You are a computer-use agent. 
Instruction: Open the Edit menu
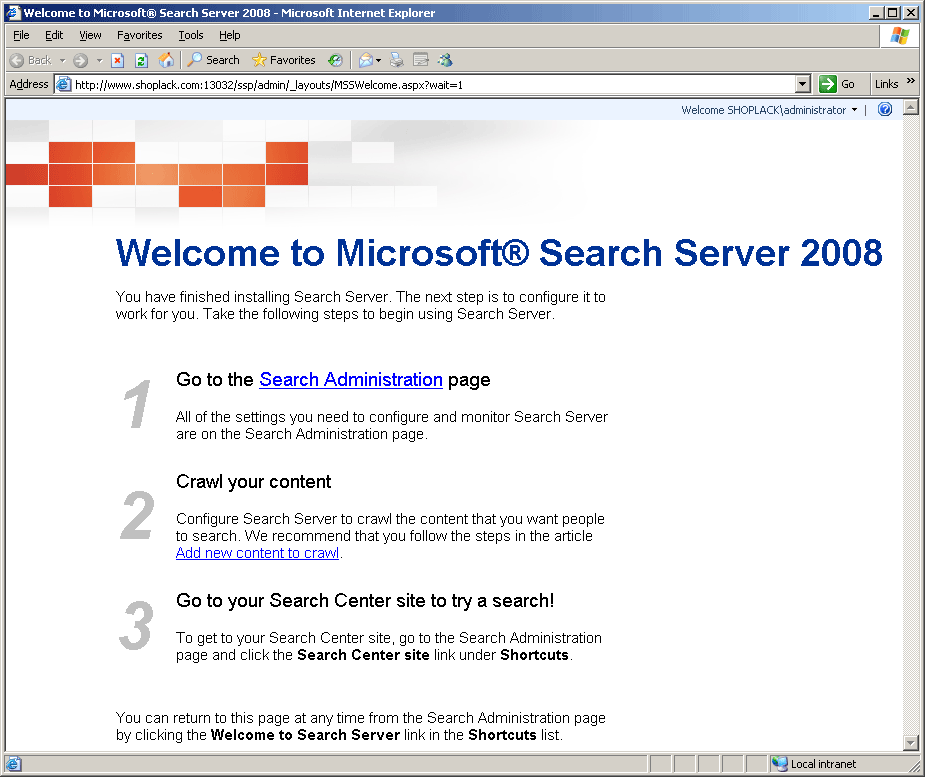click(54, 35)
